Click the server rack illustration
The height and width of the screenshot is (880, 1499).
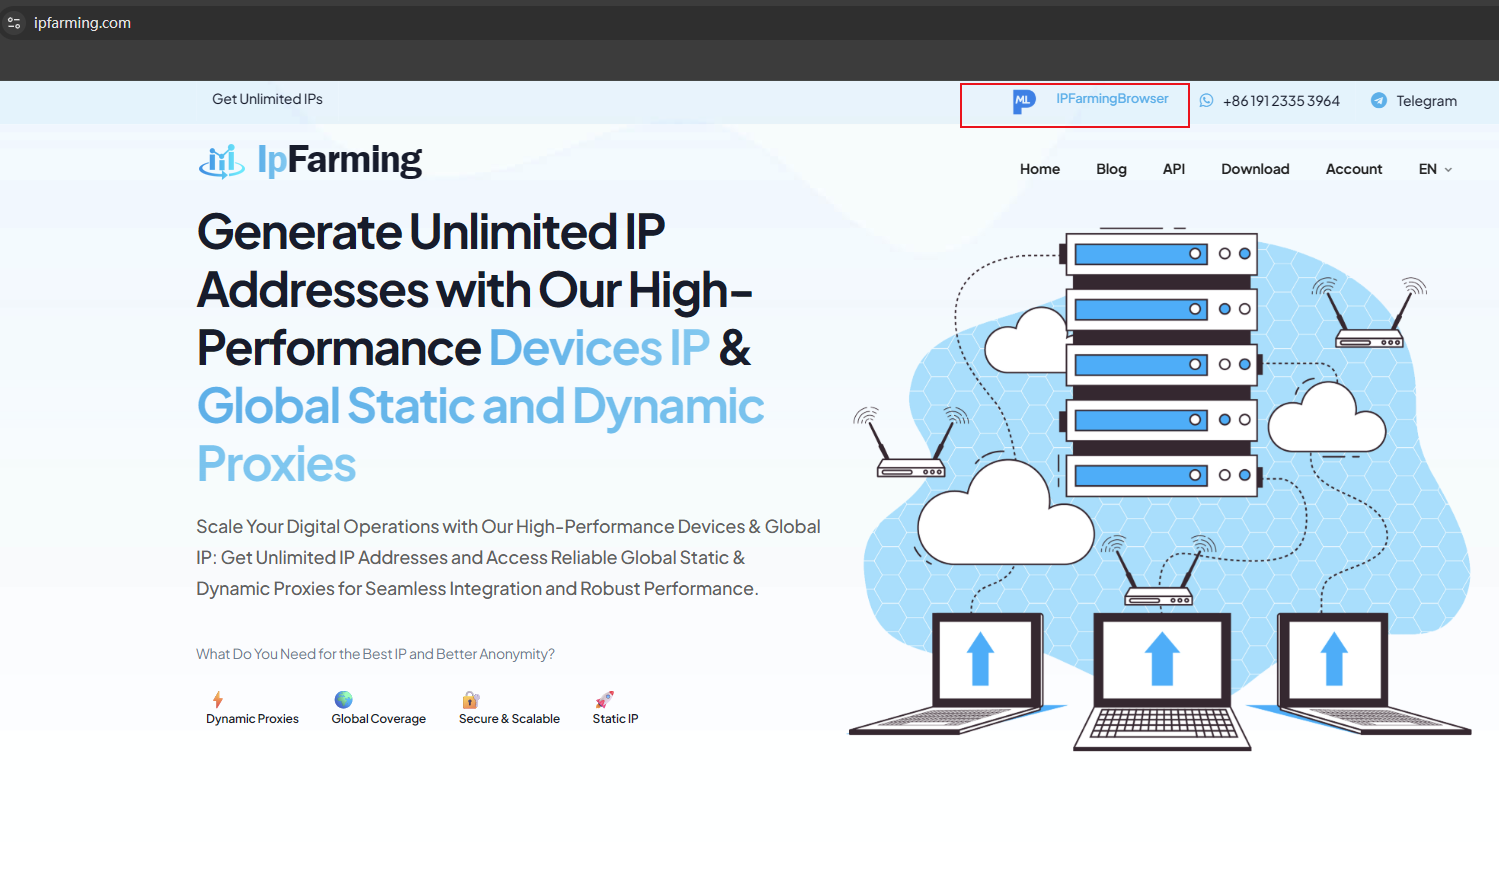(x=1160, y=365)
